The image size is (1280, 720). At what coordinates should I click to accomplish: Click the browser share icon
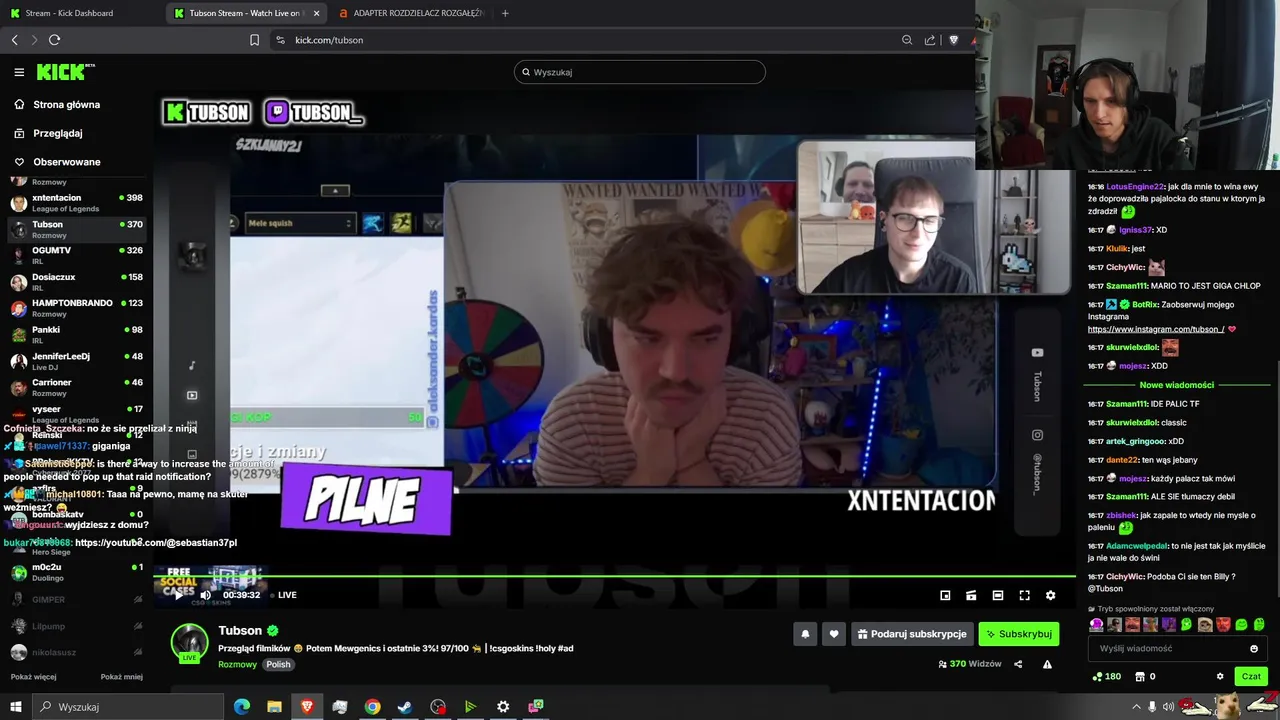coord(930,40)
